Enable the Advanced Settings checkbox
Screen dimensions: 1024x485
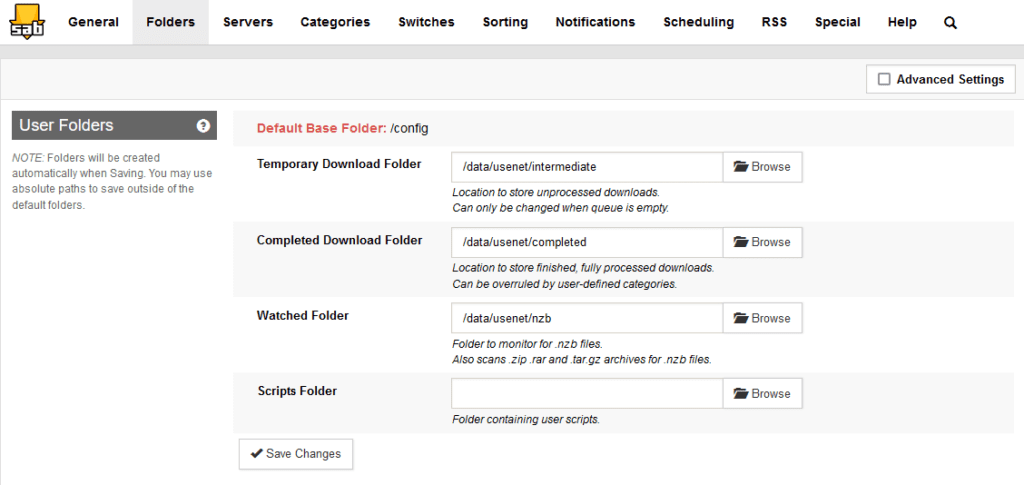click(x=884, y=80)
